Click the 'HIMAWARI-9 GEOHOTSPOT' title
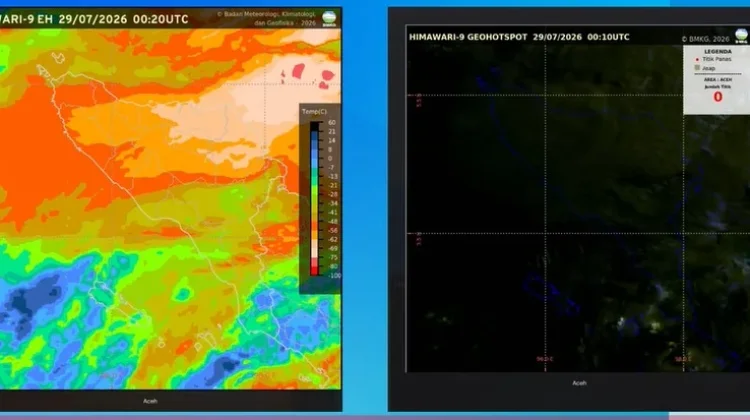Image resolution: width=750 pixels, height=420 pixels. [468, 37]
